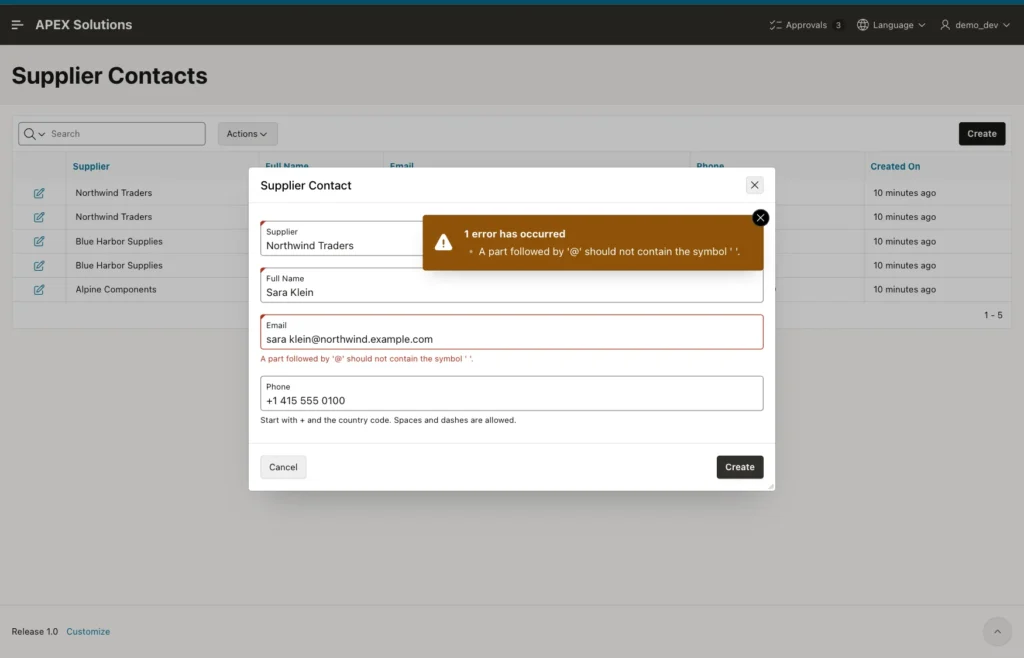Image resolution: width=1024 pixels, height=658 pixels.
Task: Click the 1 - 5 pagination text
Action: 993,315
